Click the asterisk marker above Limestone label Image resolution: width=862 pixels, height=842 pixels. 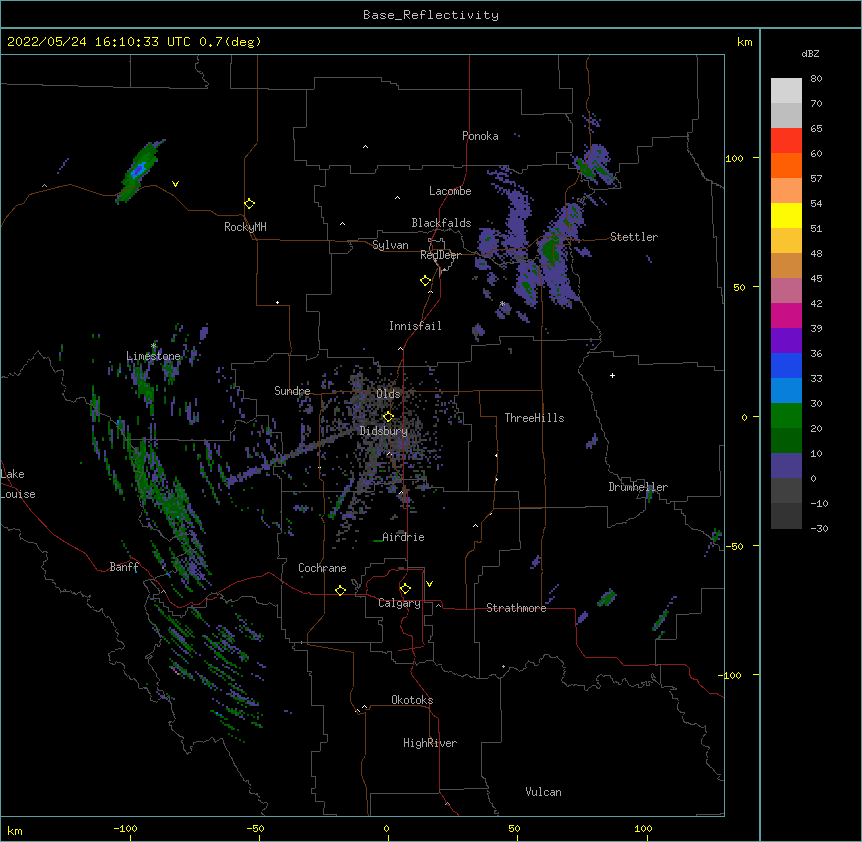[153, 346]
